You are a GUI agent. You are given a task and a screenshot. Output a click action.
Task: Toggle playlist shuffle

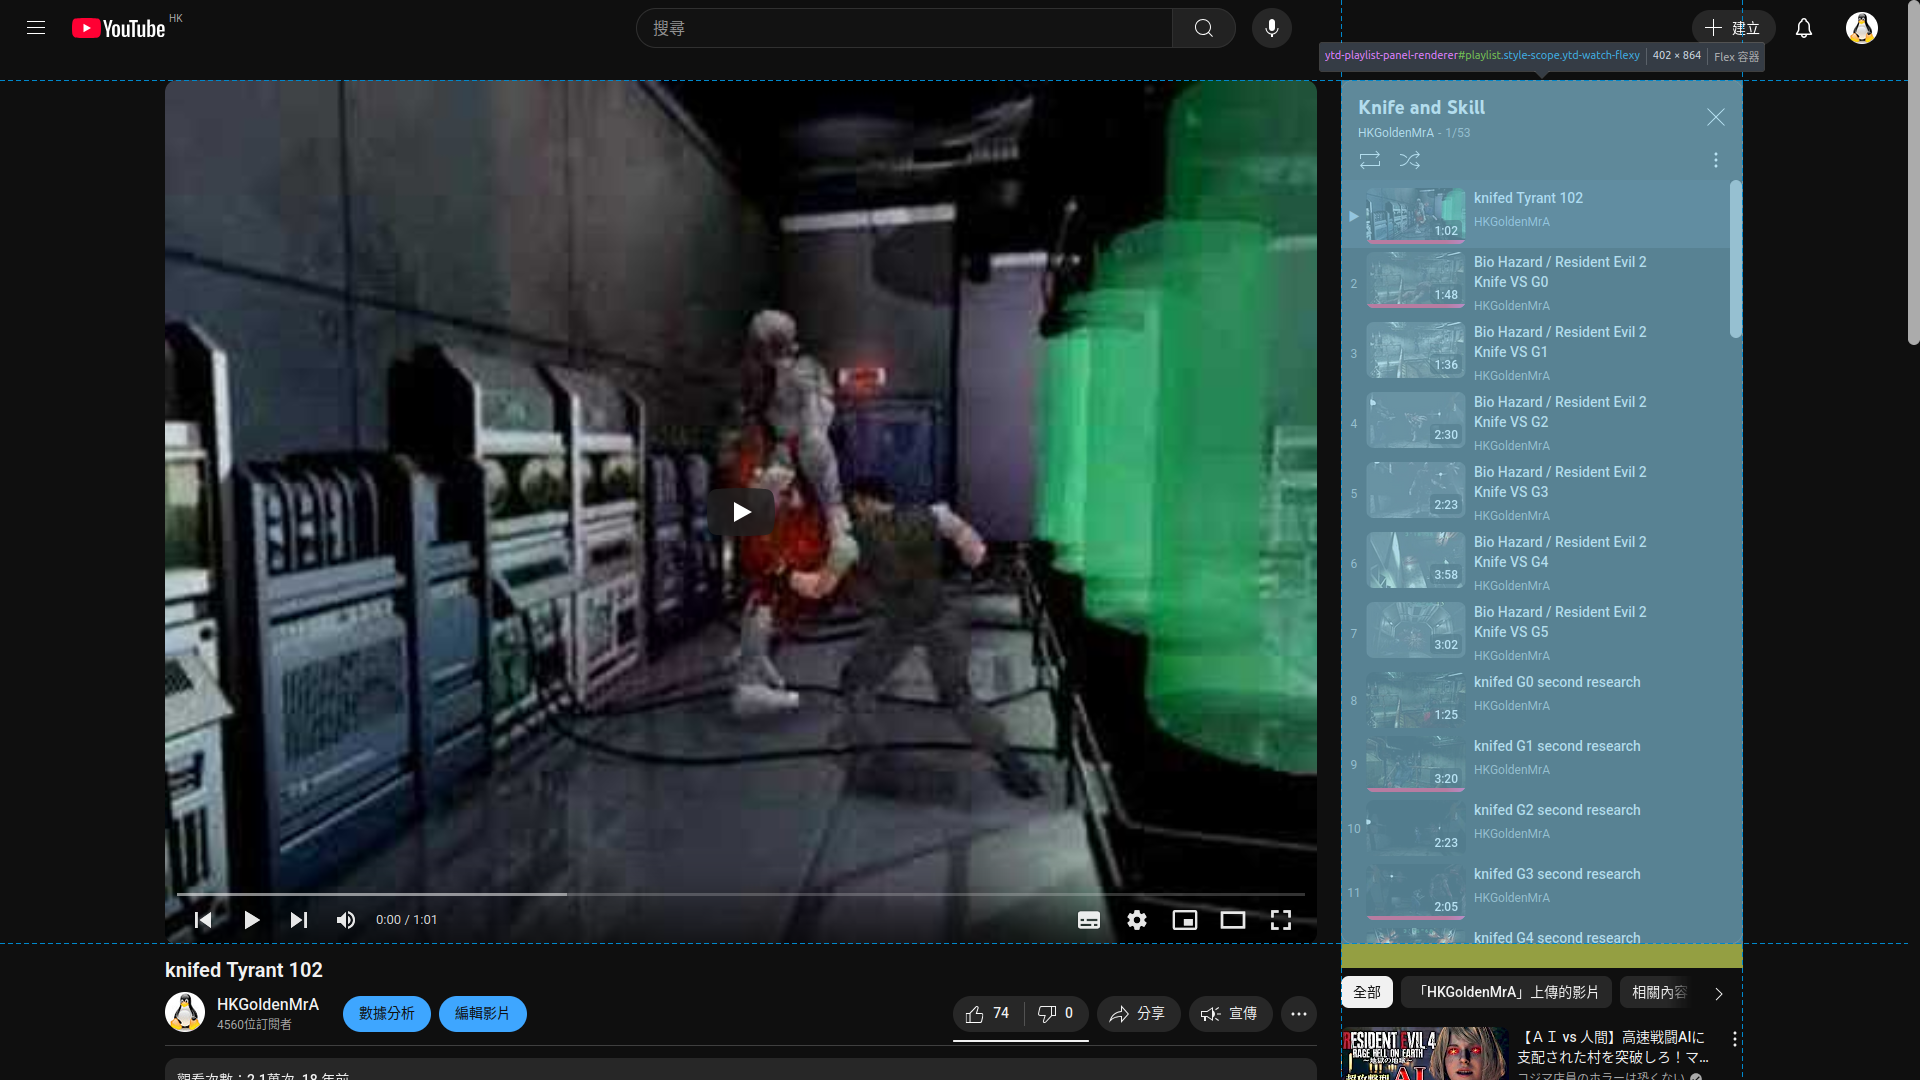(1410, 160)
